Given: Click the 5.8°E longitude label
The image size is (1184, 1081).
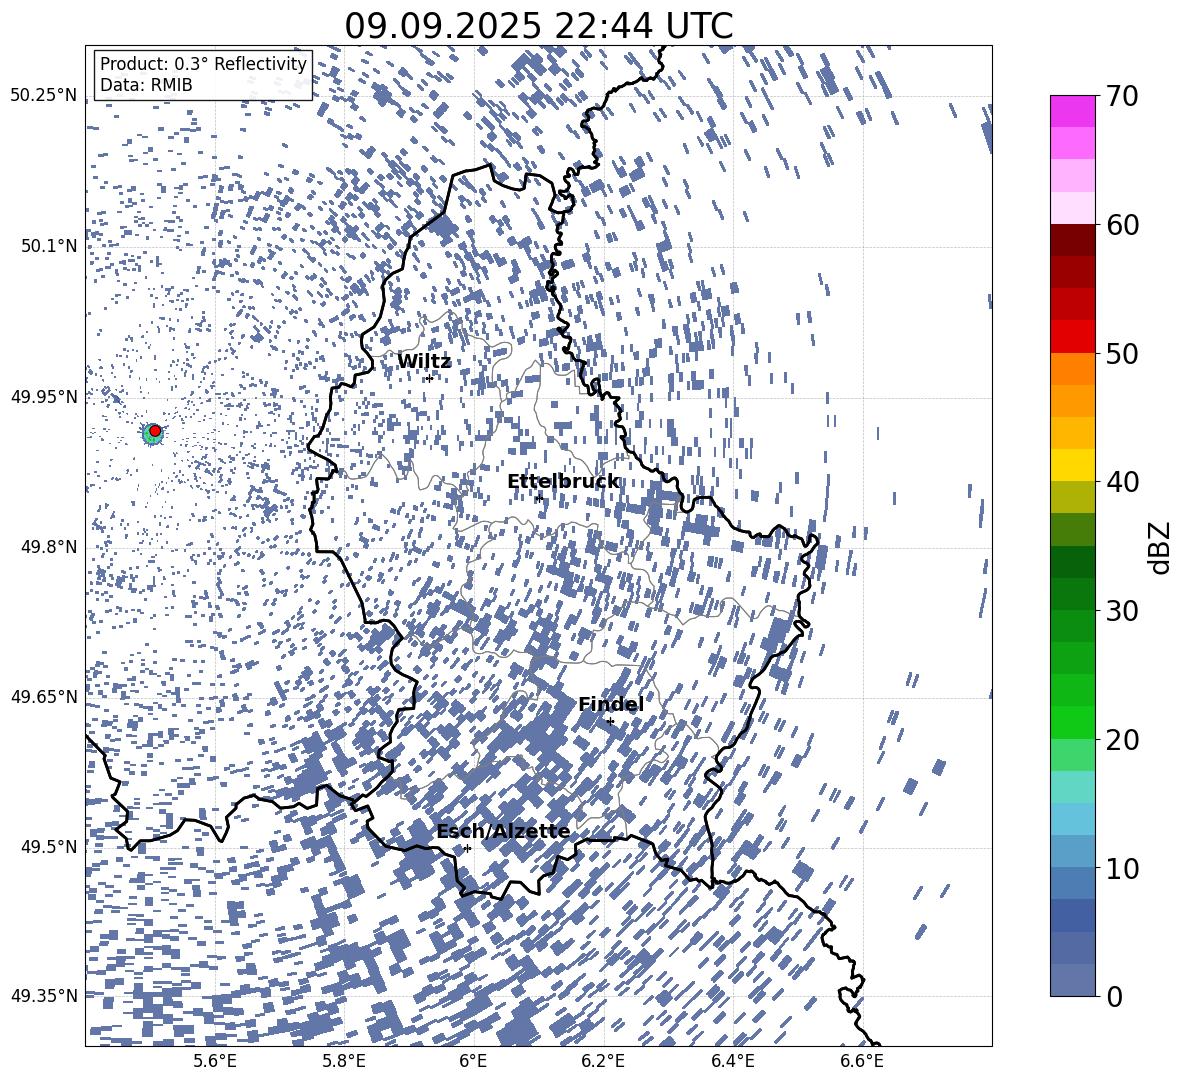Looking at the screenshot, I should point(344,1061).
